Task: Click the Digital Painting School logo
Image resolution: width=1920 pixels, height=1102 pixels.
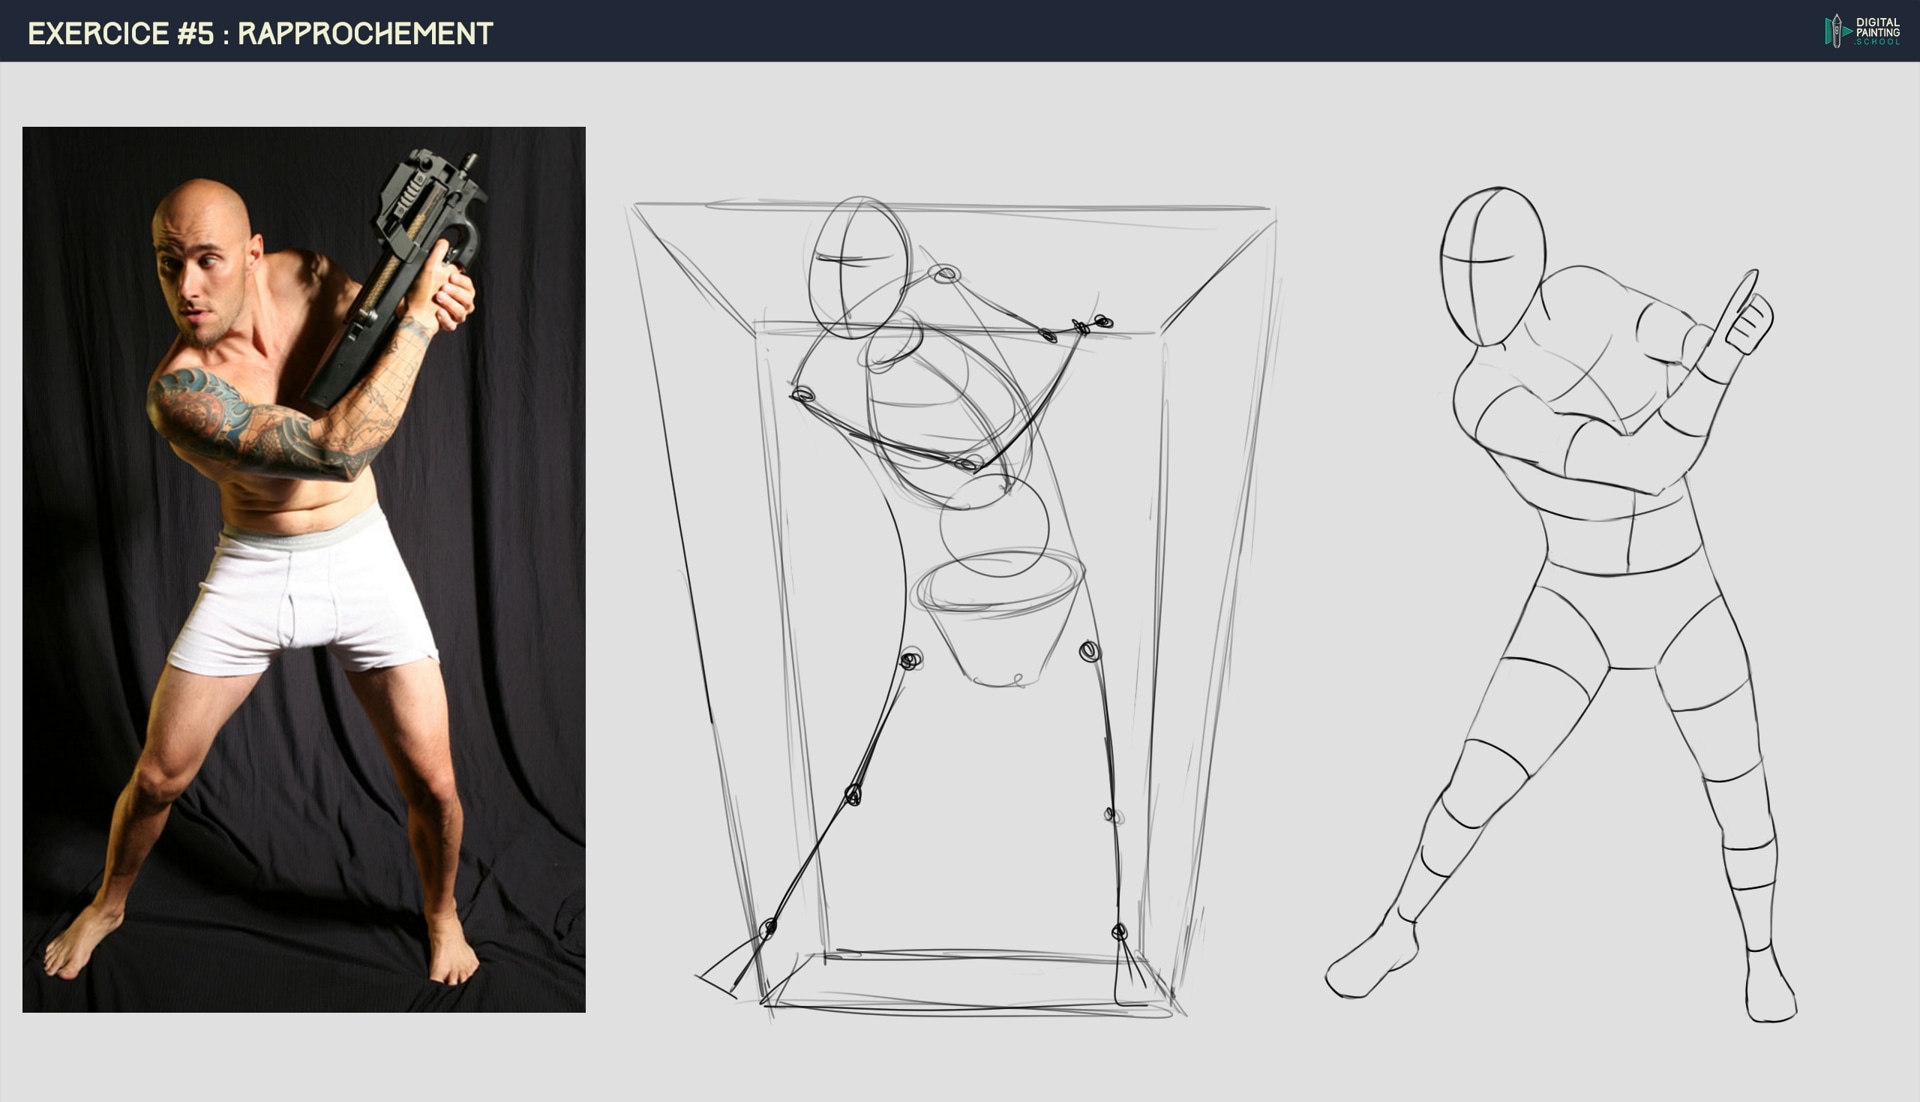Action: pos(1862,31)
